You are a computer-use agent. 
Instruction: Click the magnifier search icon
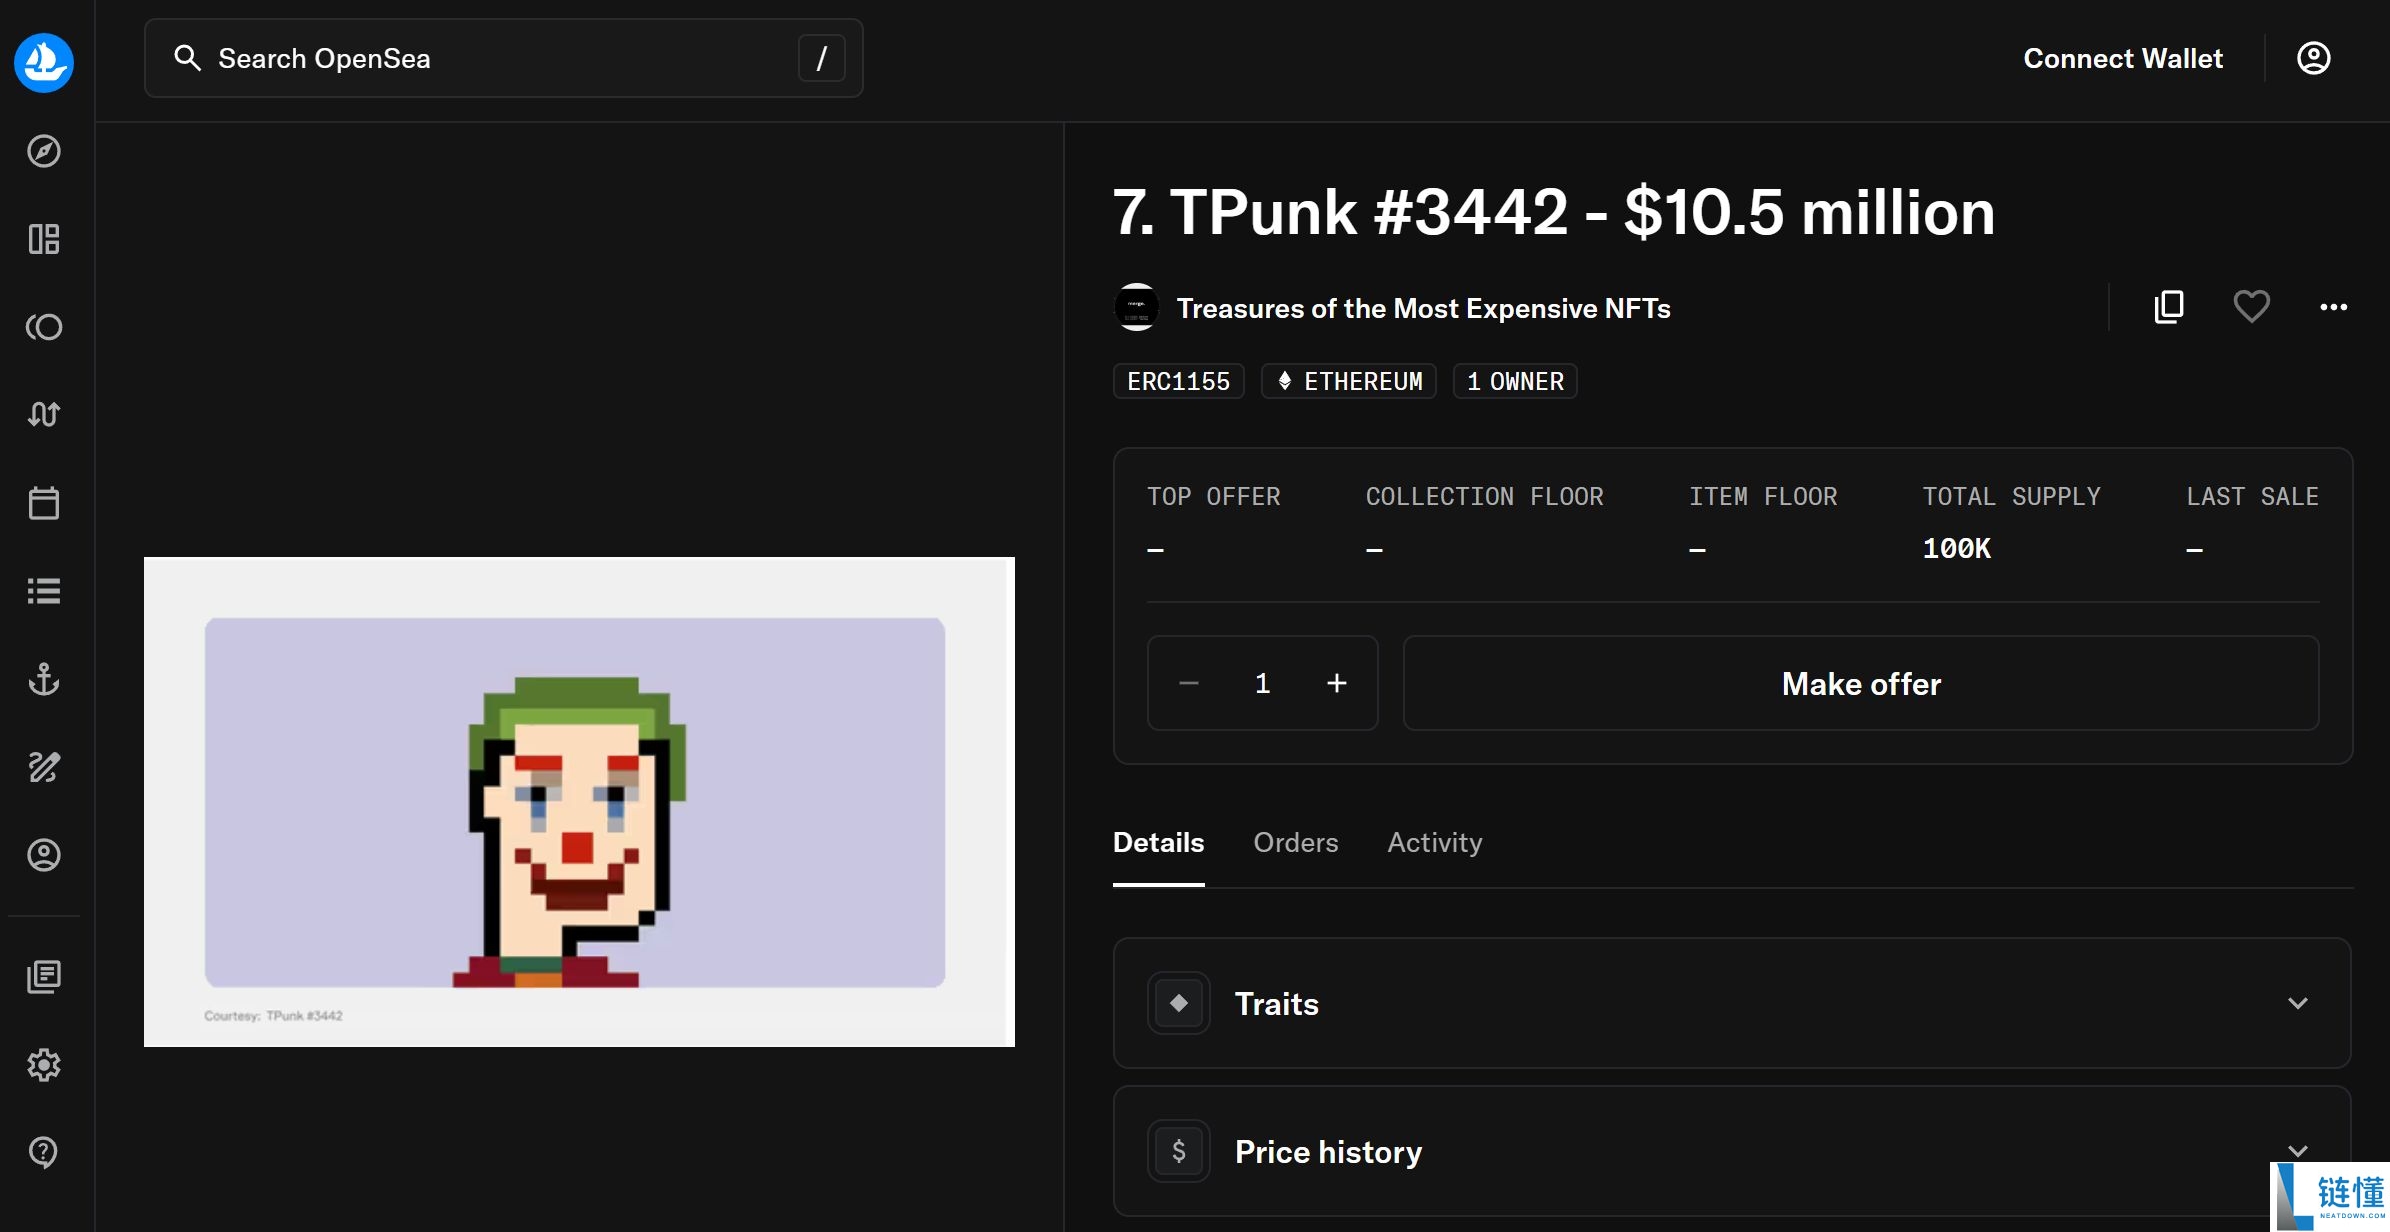click(x=188, y=58)
